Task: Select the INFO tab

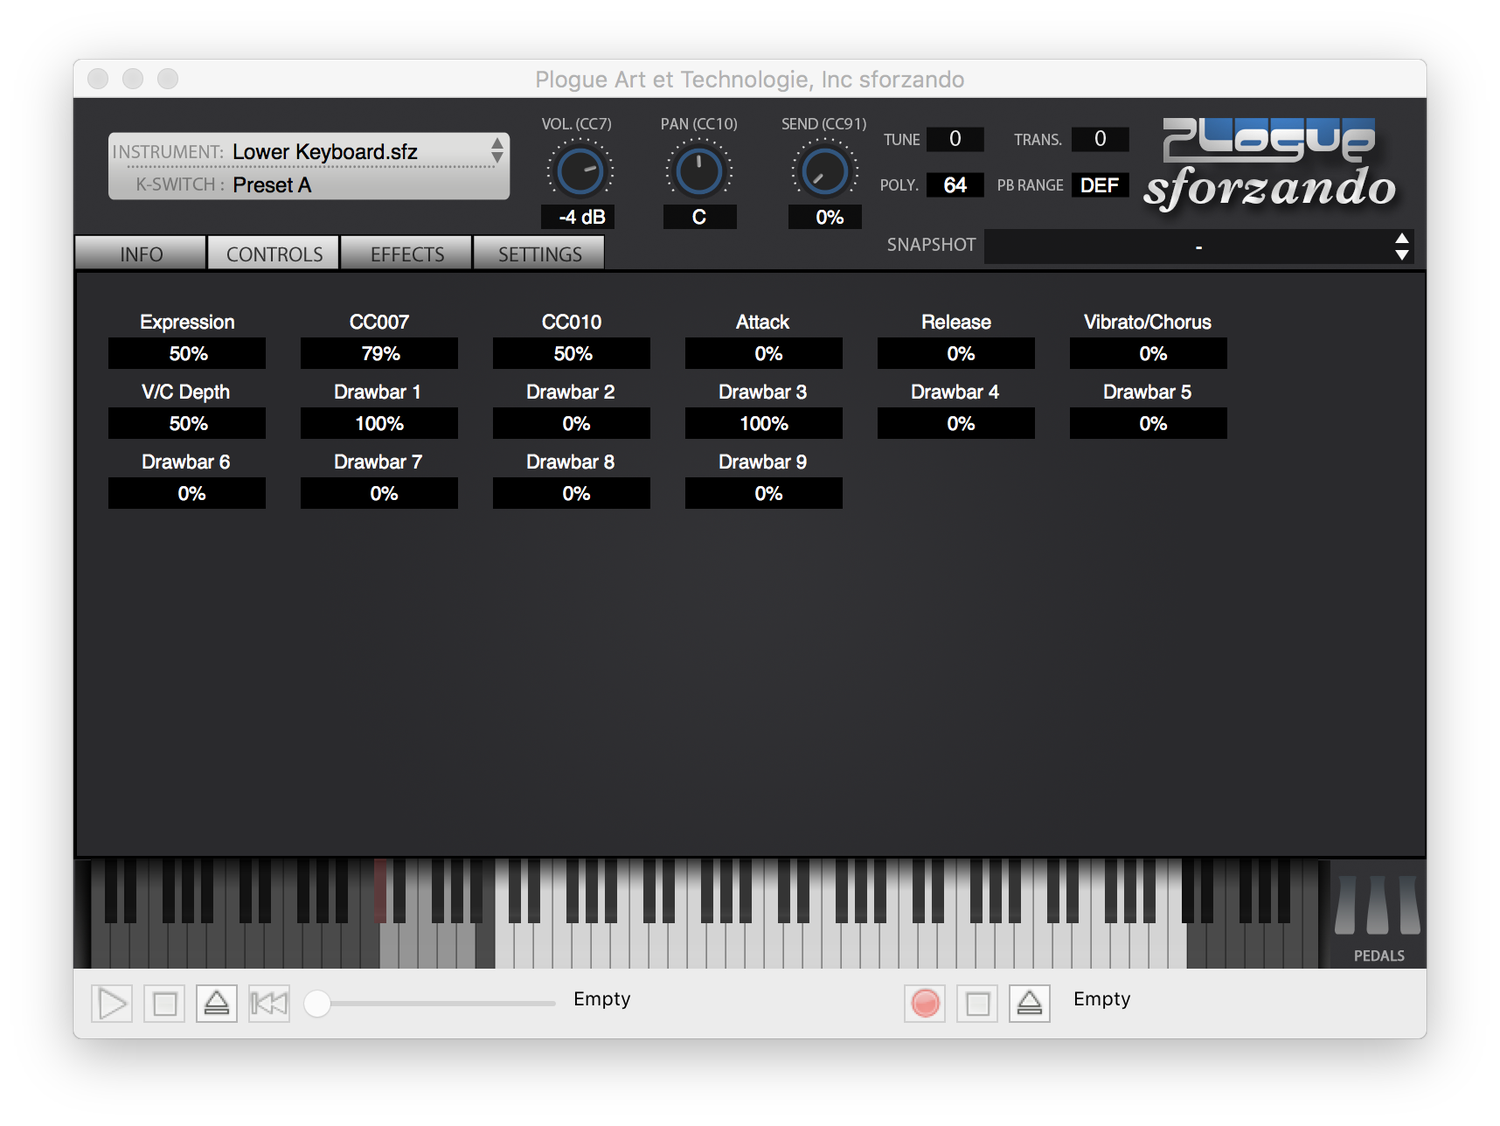Action: click(x=140, y=253)
